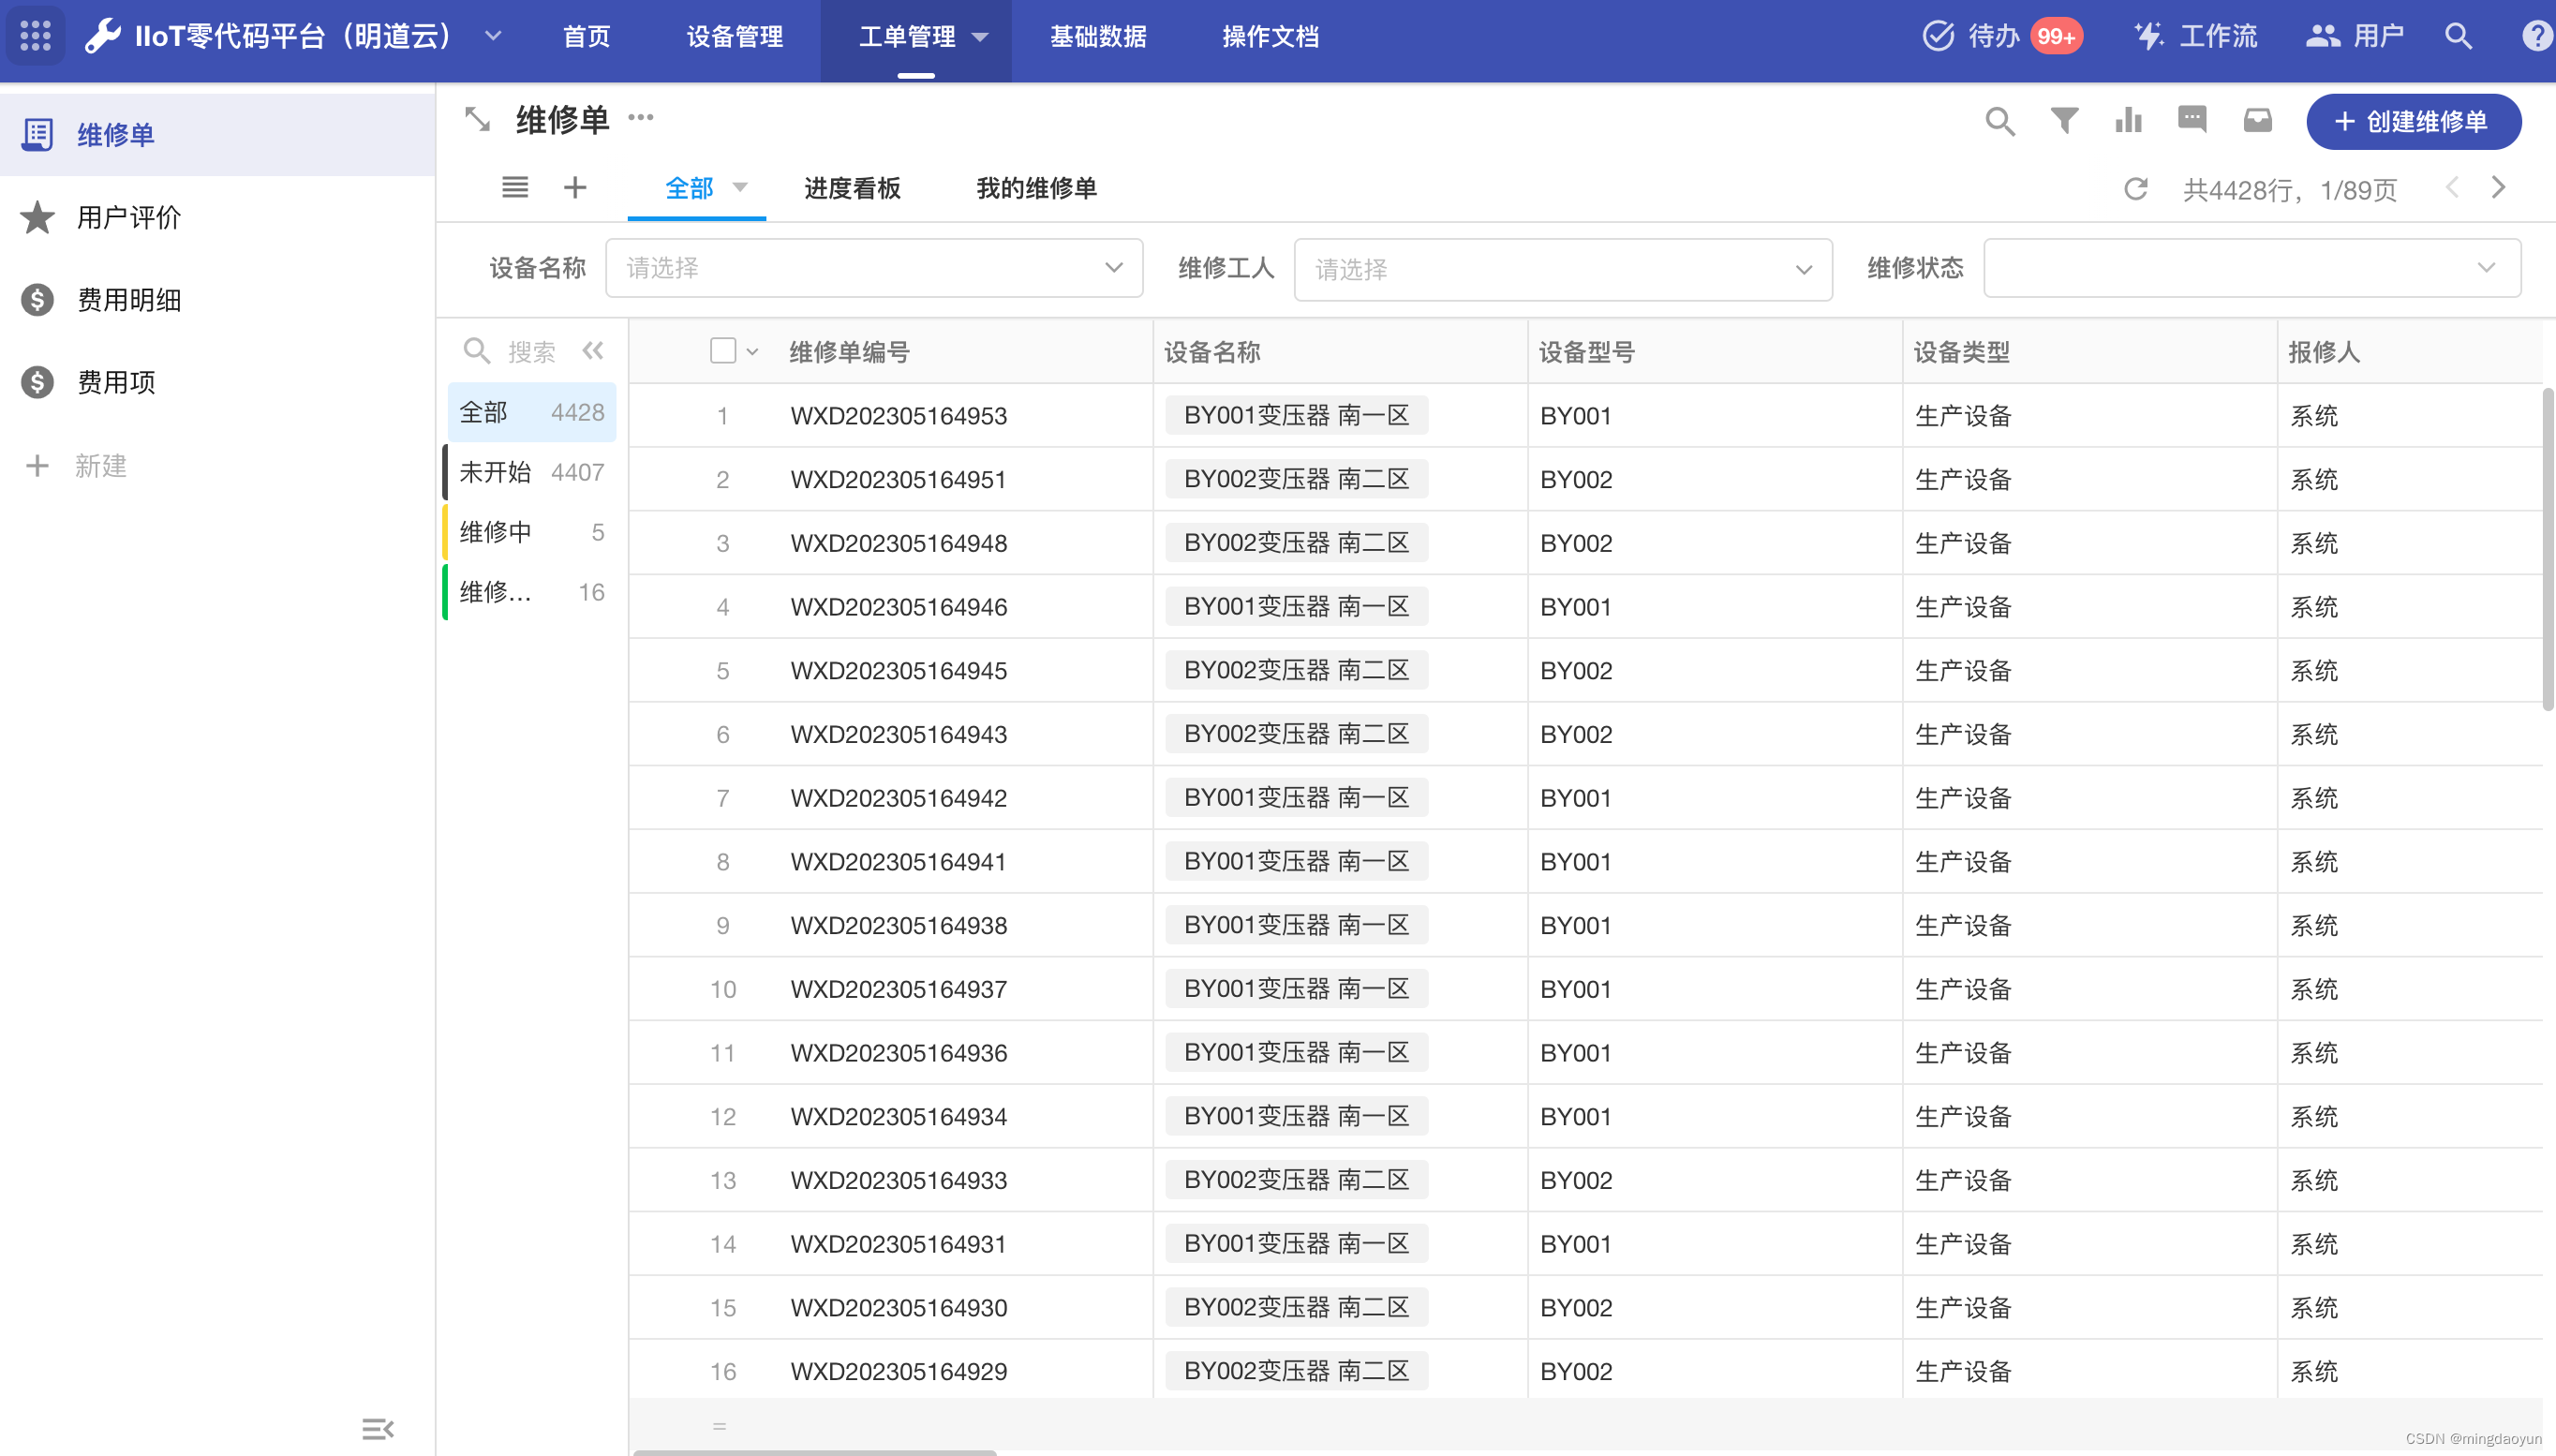Open 用户 user management

pyautogui.click(x=2355, y=37)
